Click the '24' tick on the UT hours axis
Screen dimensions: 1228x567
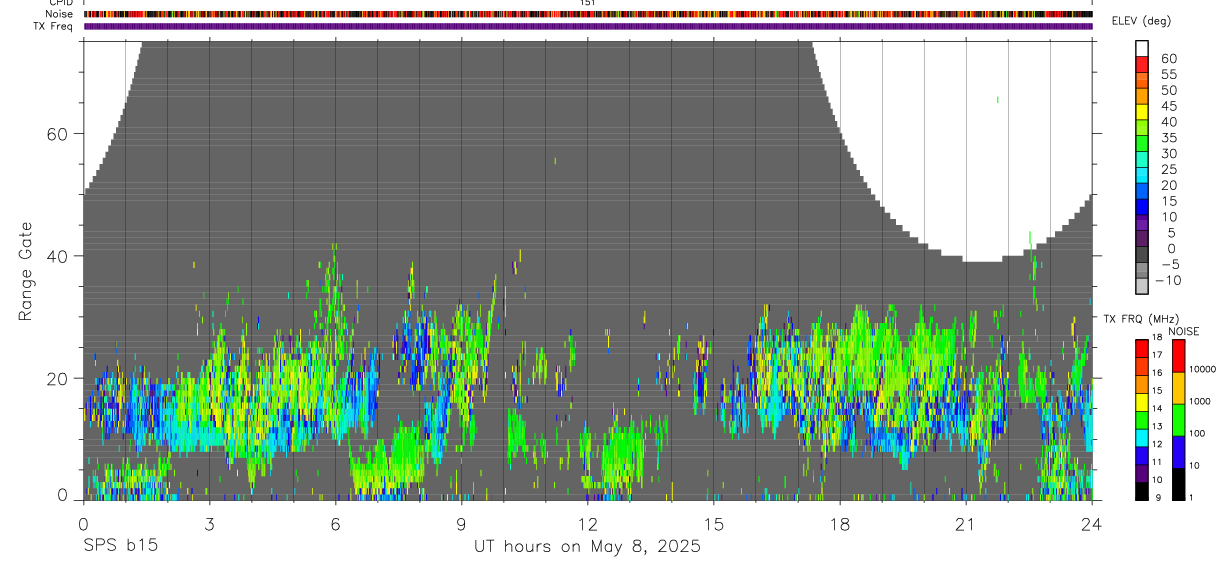point(1091,523)
